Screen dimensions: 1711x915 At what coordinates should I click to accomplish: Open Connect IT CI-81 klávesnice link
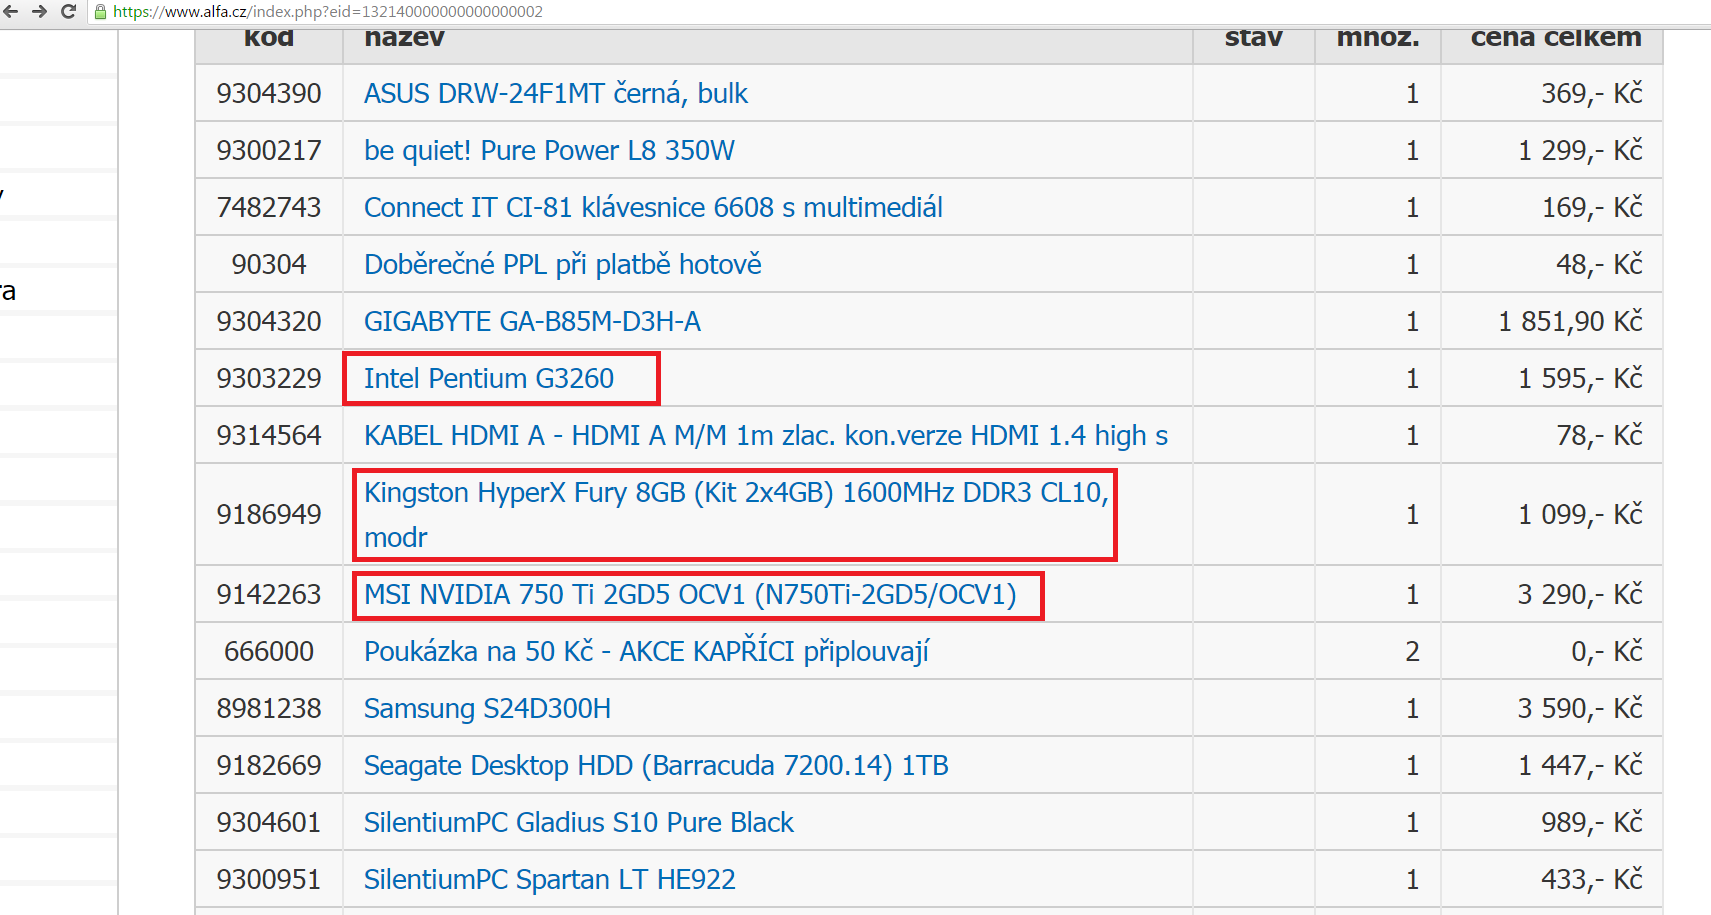pos(653,208)
